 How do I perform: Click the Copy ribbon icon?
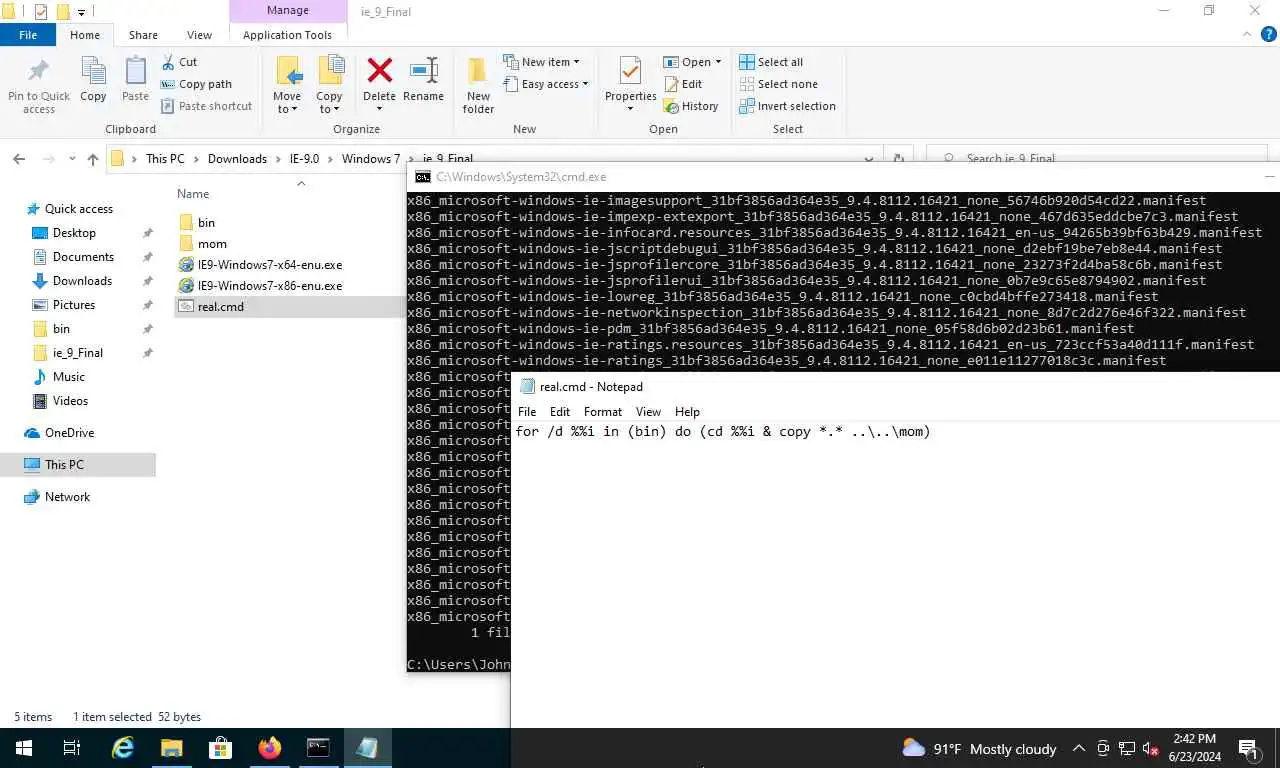[x=93, y=71]
